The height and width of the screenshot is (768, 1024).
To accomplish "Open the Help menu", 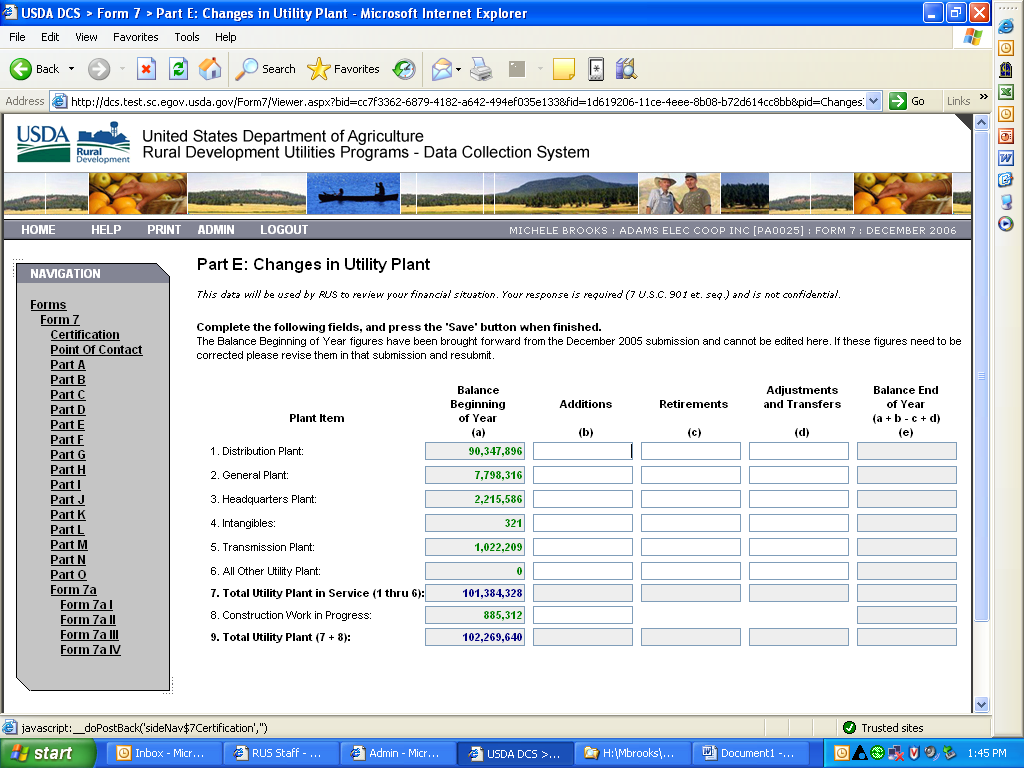I will coord(226,37).
